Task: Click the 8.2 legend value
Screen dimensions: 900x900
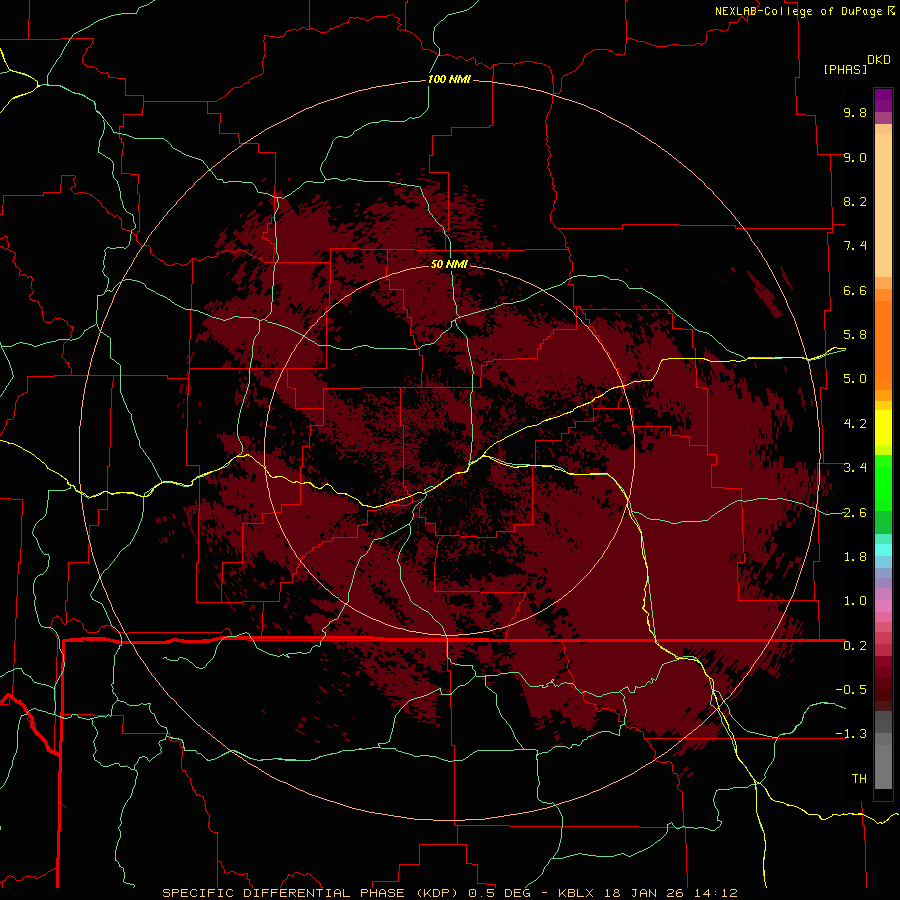Action: coord(855,201)
